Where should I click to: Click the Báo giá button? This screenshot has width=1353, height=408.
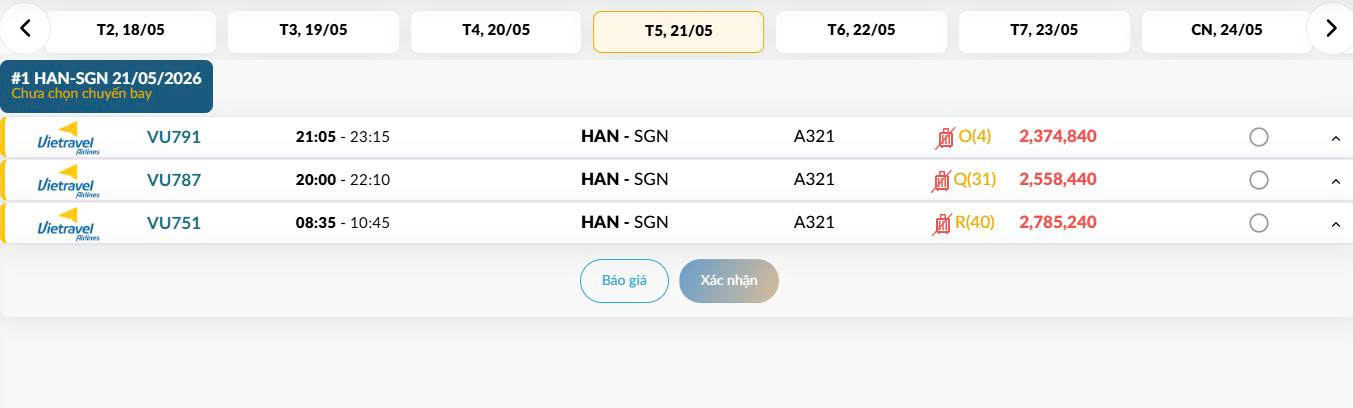pyautogui.click(x=624, y=281)
